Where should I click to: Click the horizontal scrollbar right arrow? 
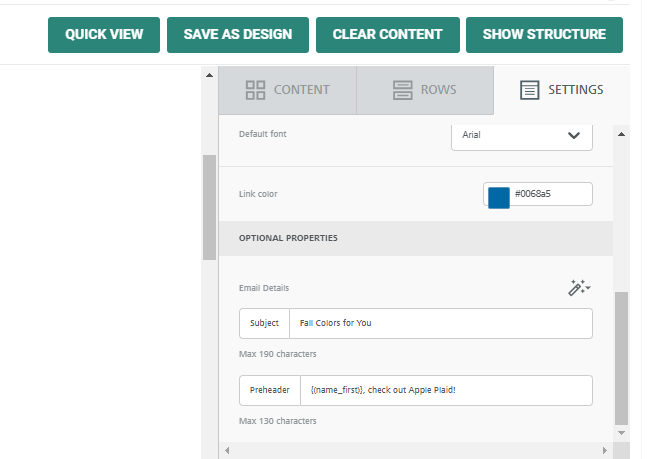(606, 450)
